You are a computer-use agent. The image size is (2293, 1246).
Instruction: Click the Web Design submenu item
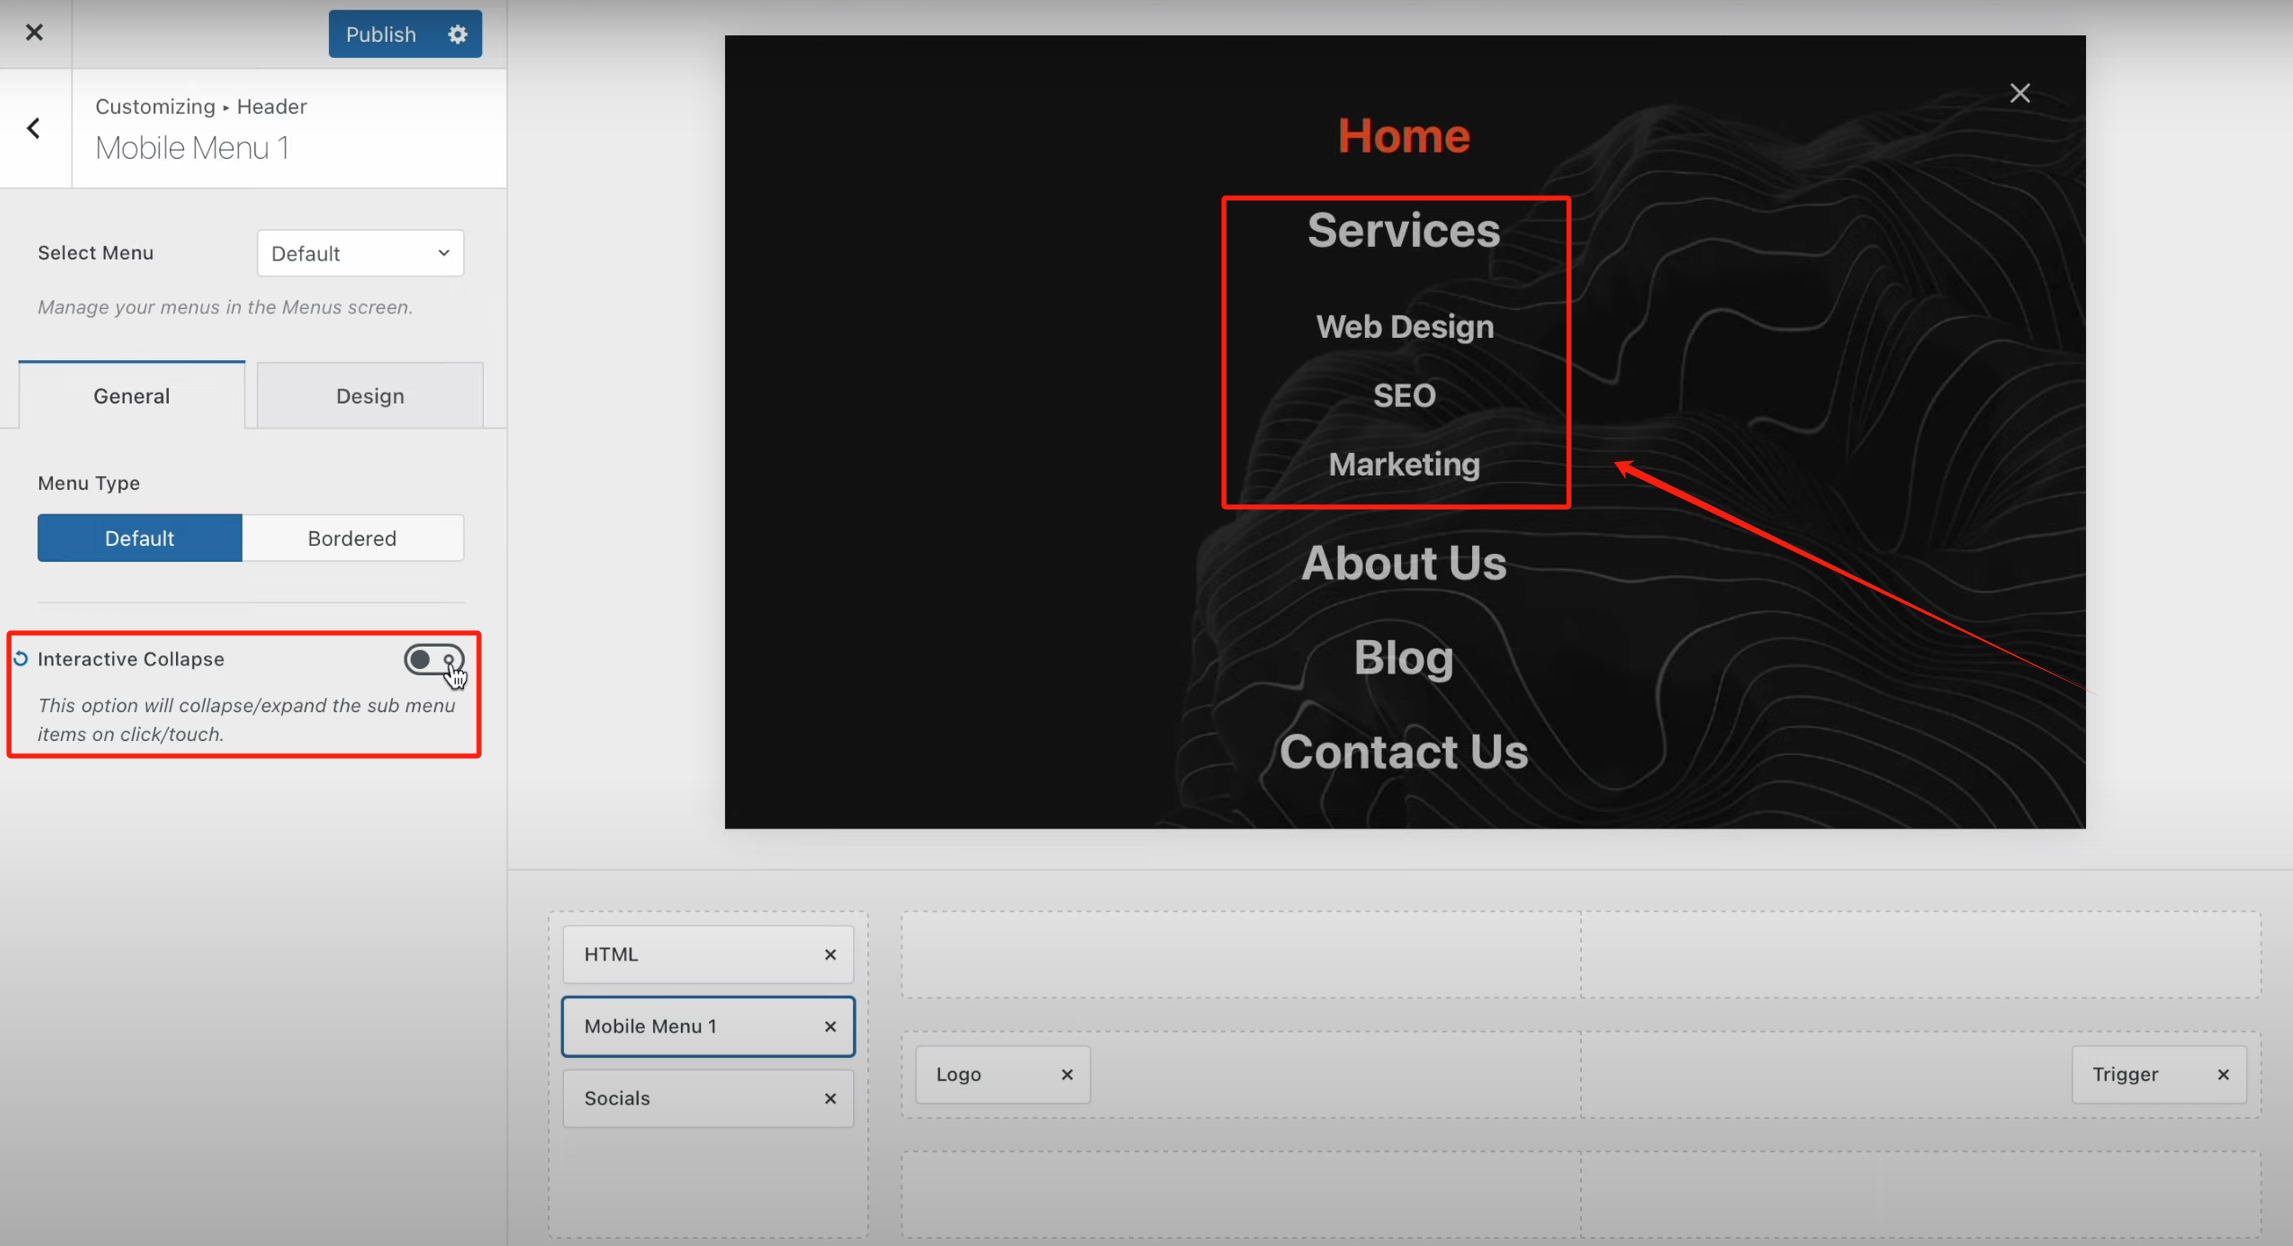[1404, 327]
